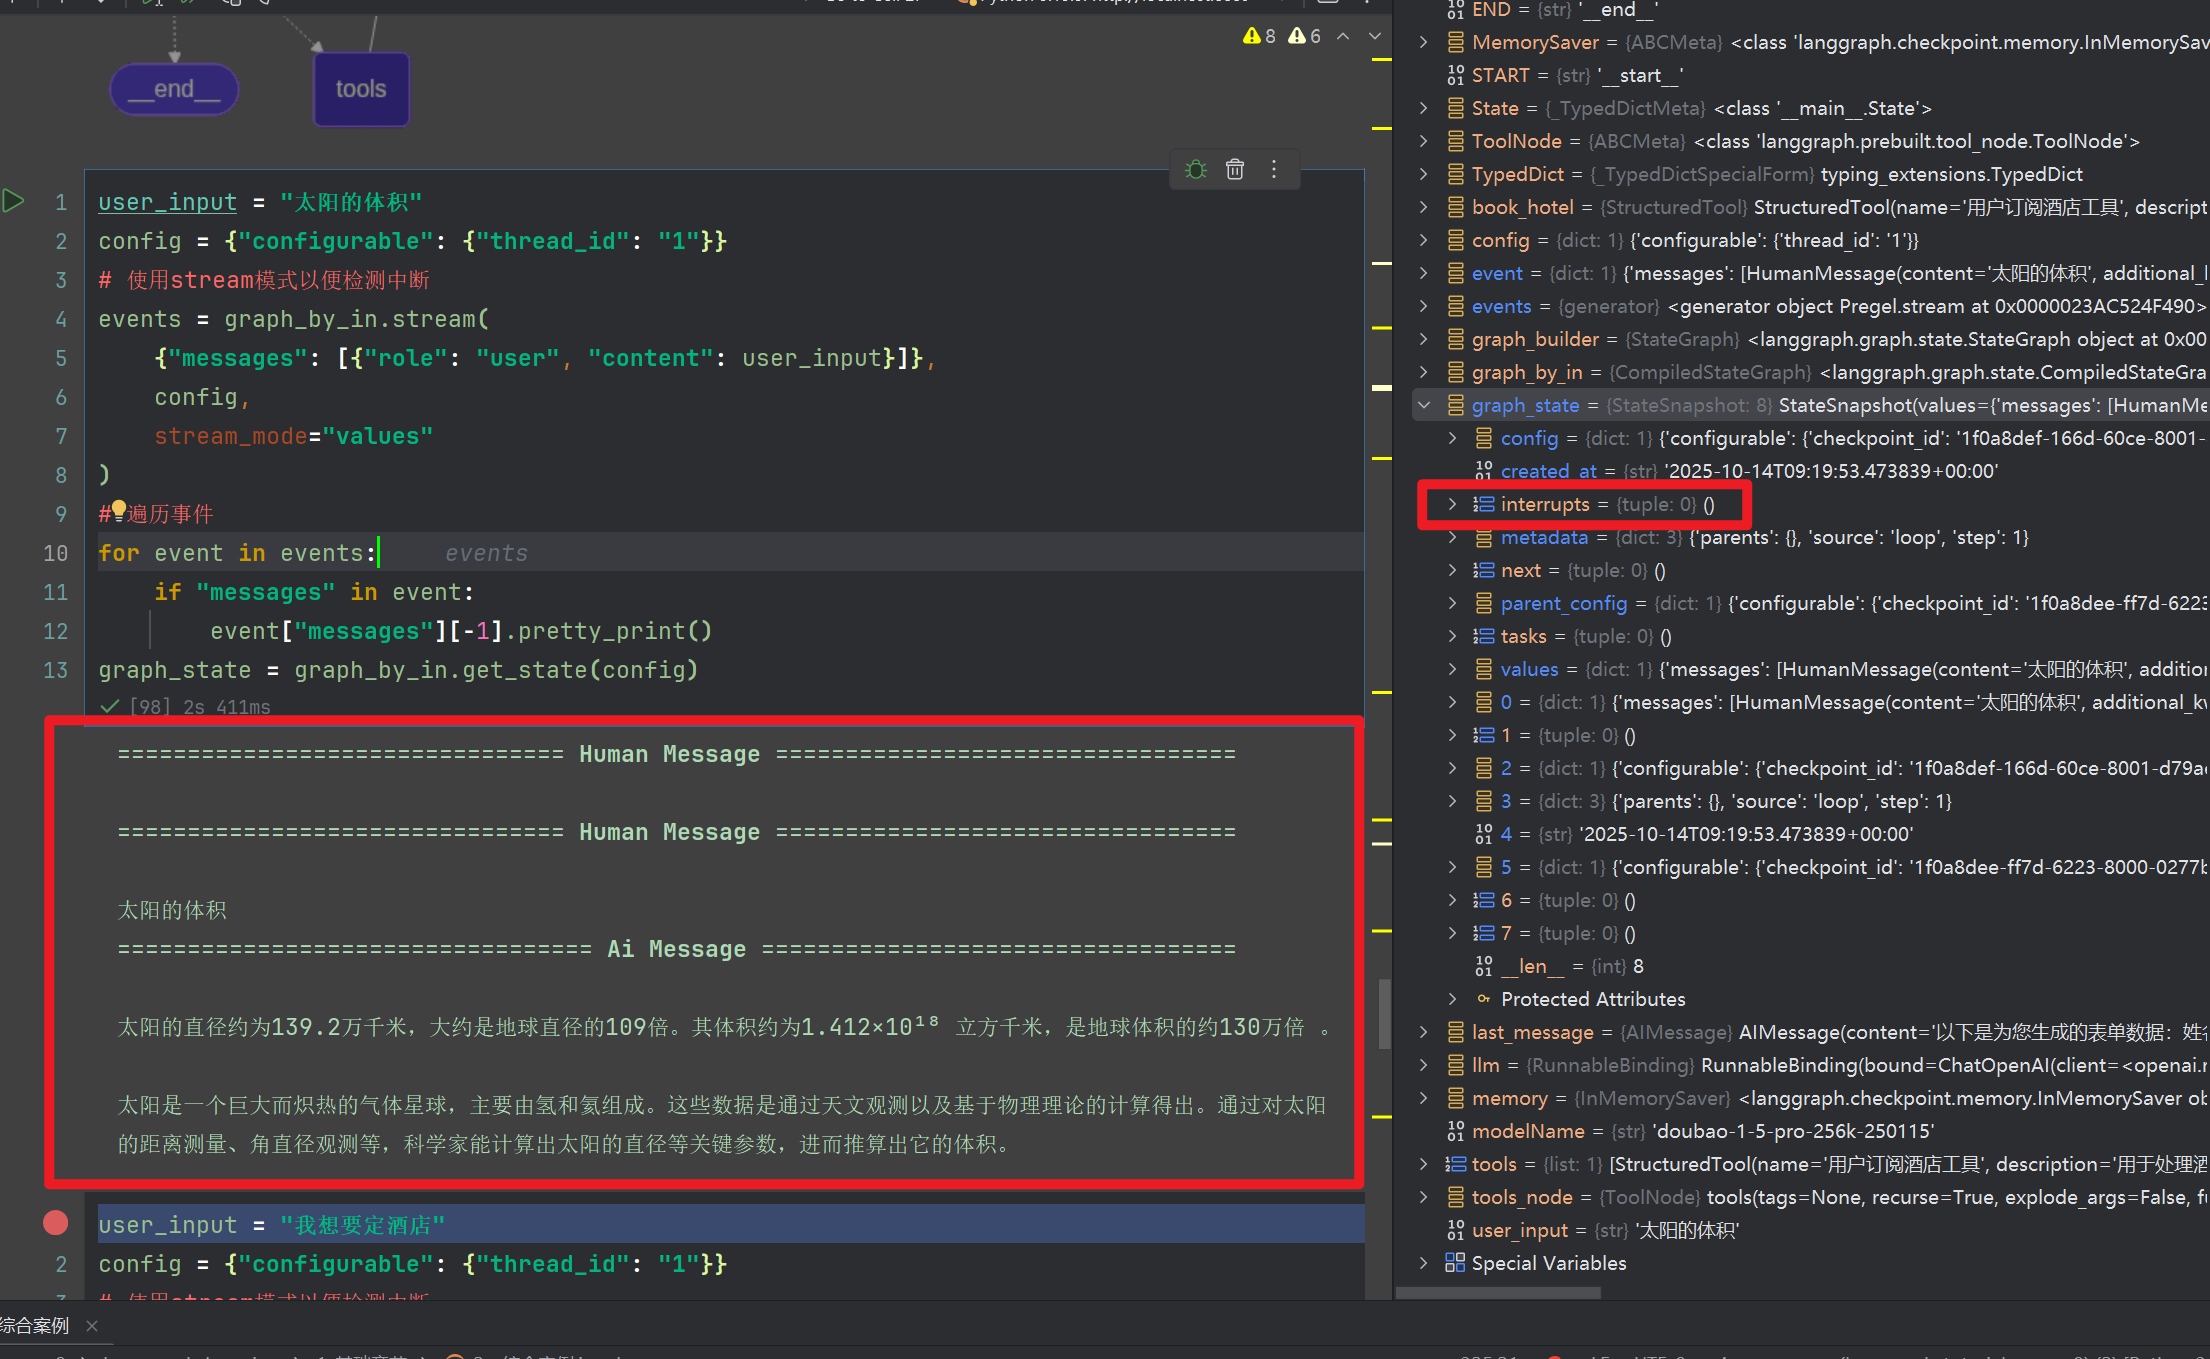
Task: Jump to next highlighted error arrow
Action: [x=1375, y=37]
